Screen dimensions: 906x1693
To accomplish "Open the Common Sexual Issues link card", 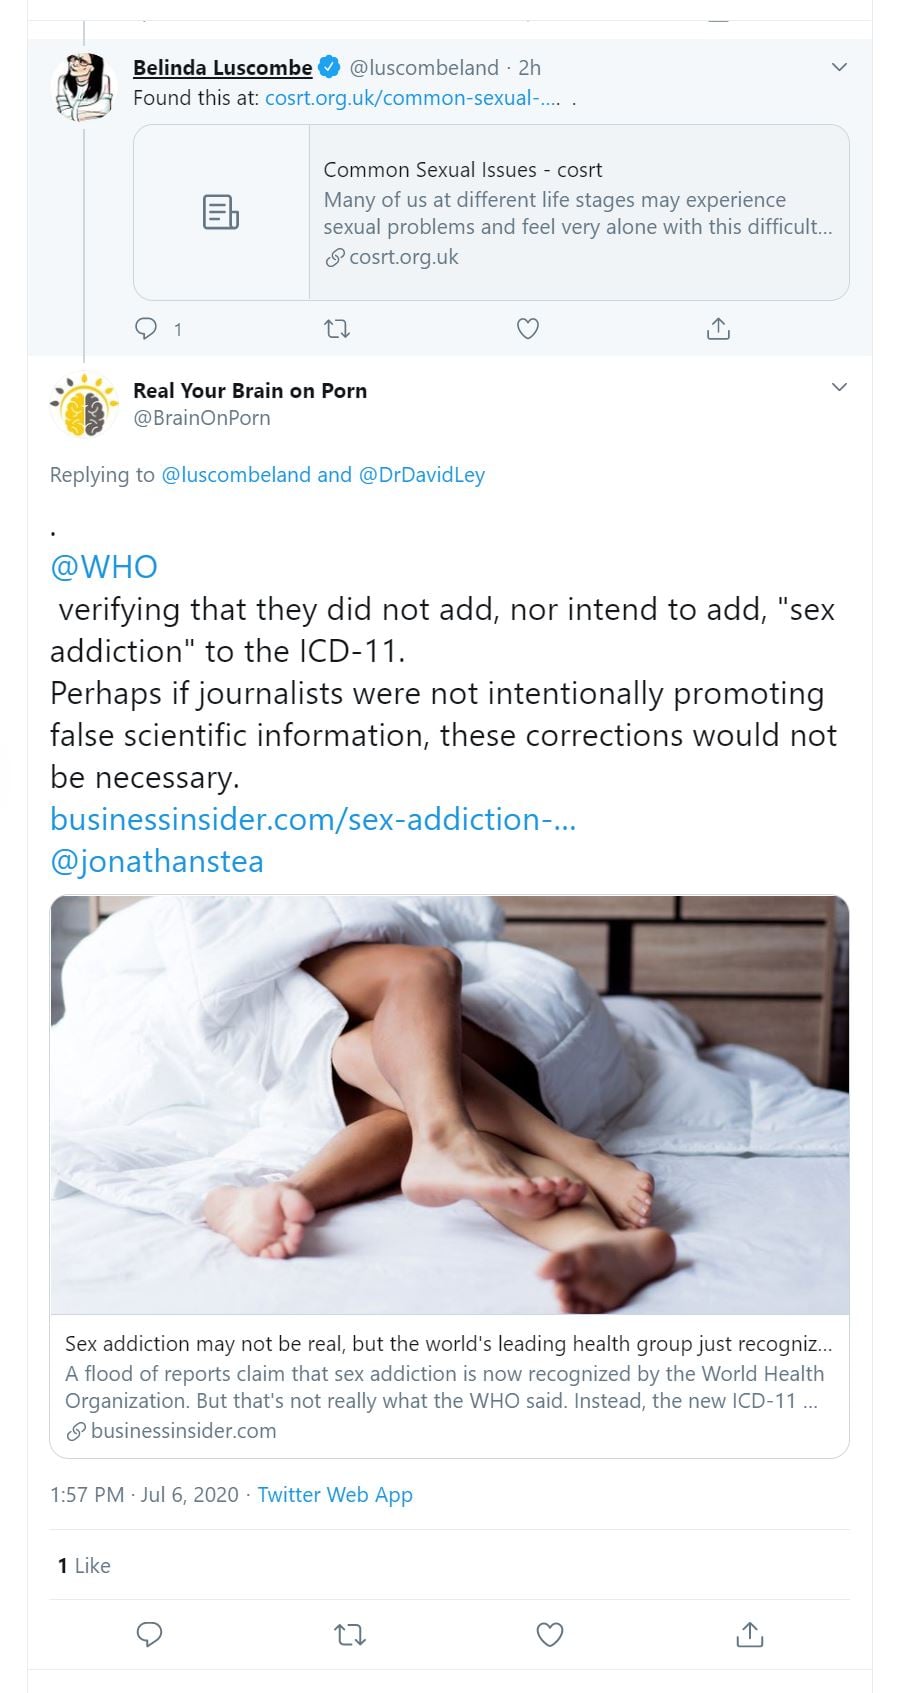I will tap(491, 212).
